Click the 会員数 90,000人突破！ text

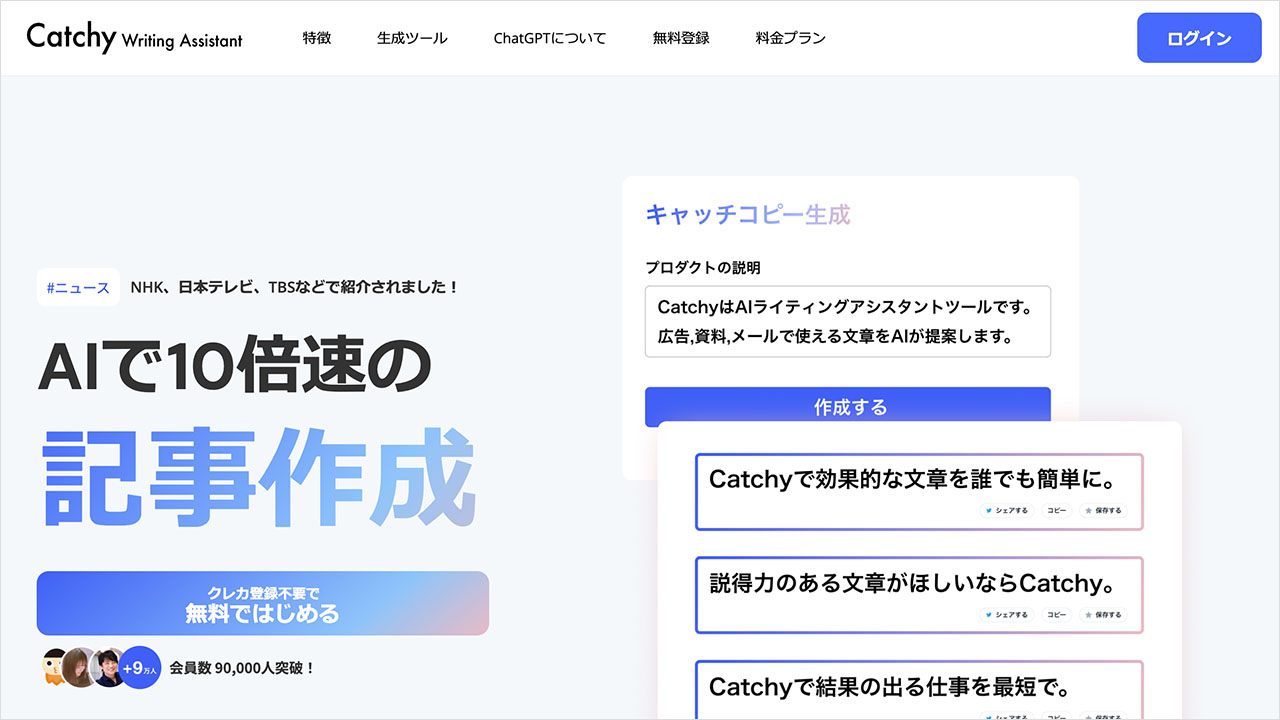coord(242,667)
